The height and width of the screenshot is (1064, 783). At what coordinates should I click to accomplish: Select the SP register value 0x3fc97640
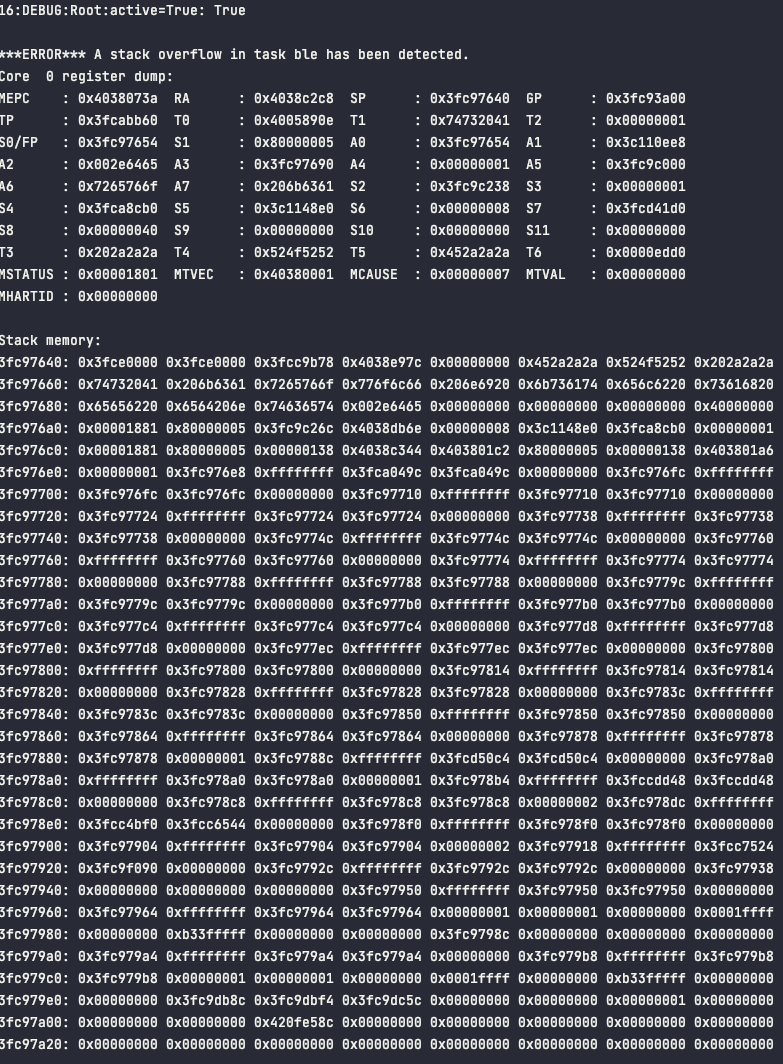pyautogui.click(x=470, y=98)
